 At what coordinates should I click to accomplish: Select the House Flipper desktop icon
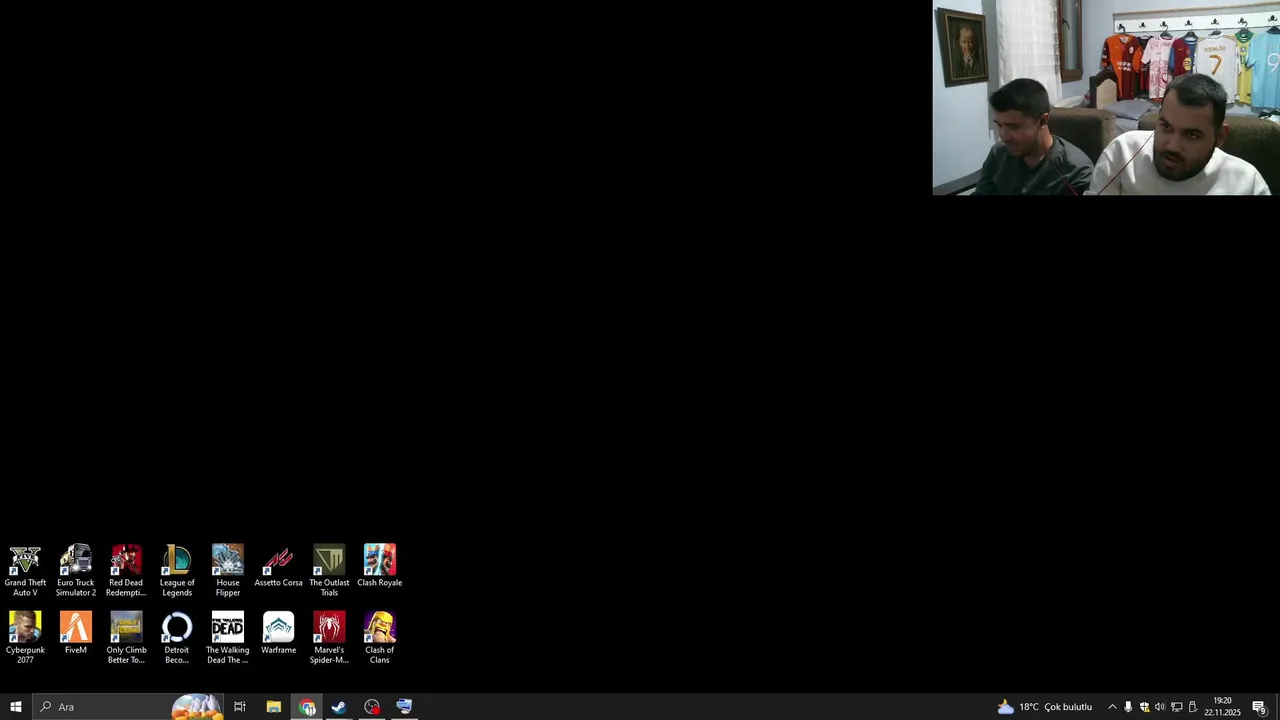tap(228, 571)
